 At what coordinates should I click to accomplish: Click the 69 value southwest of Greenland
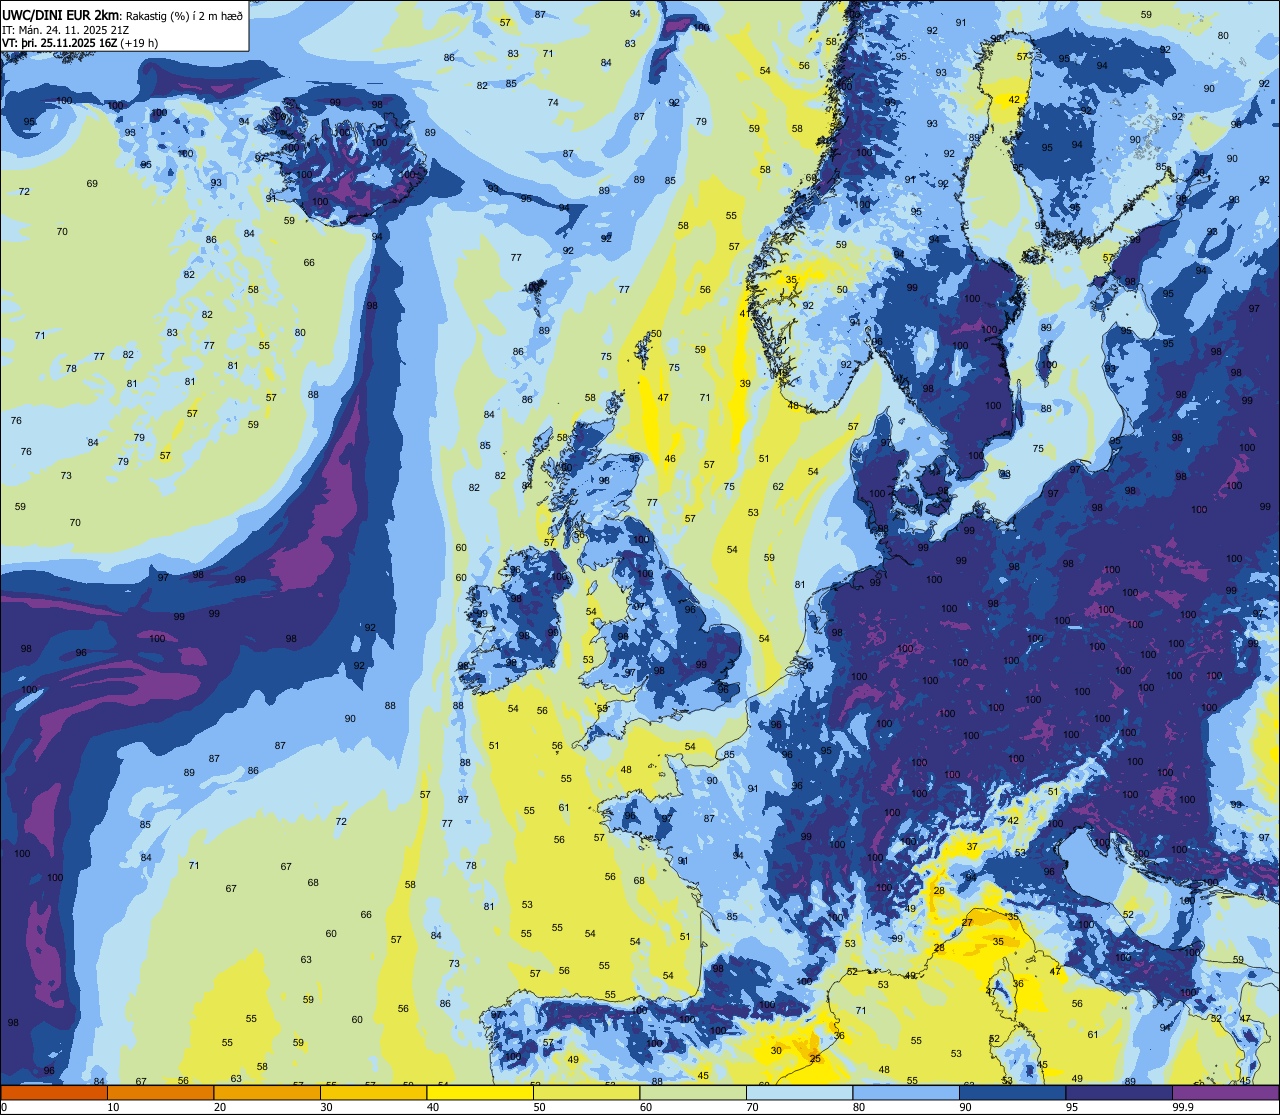coord(92,183)
